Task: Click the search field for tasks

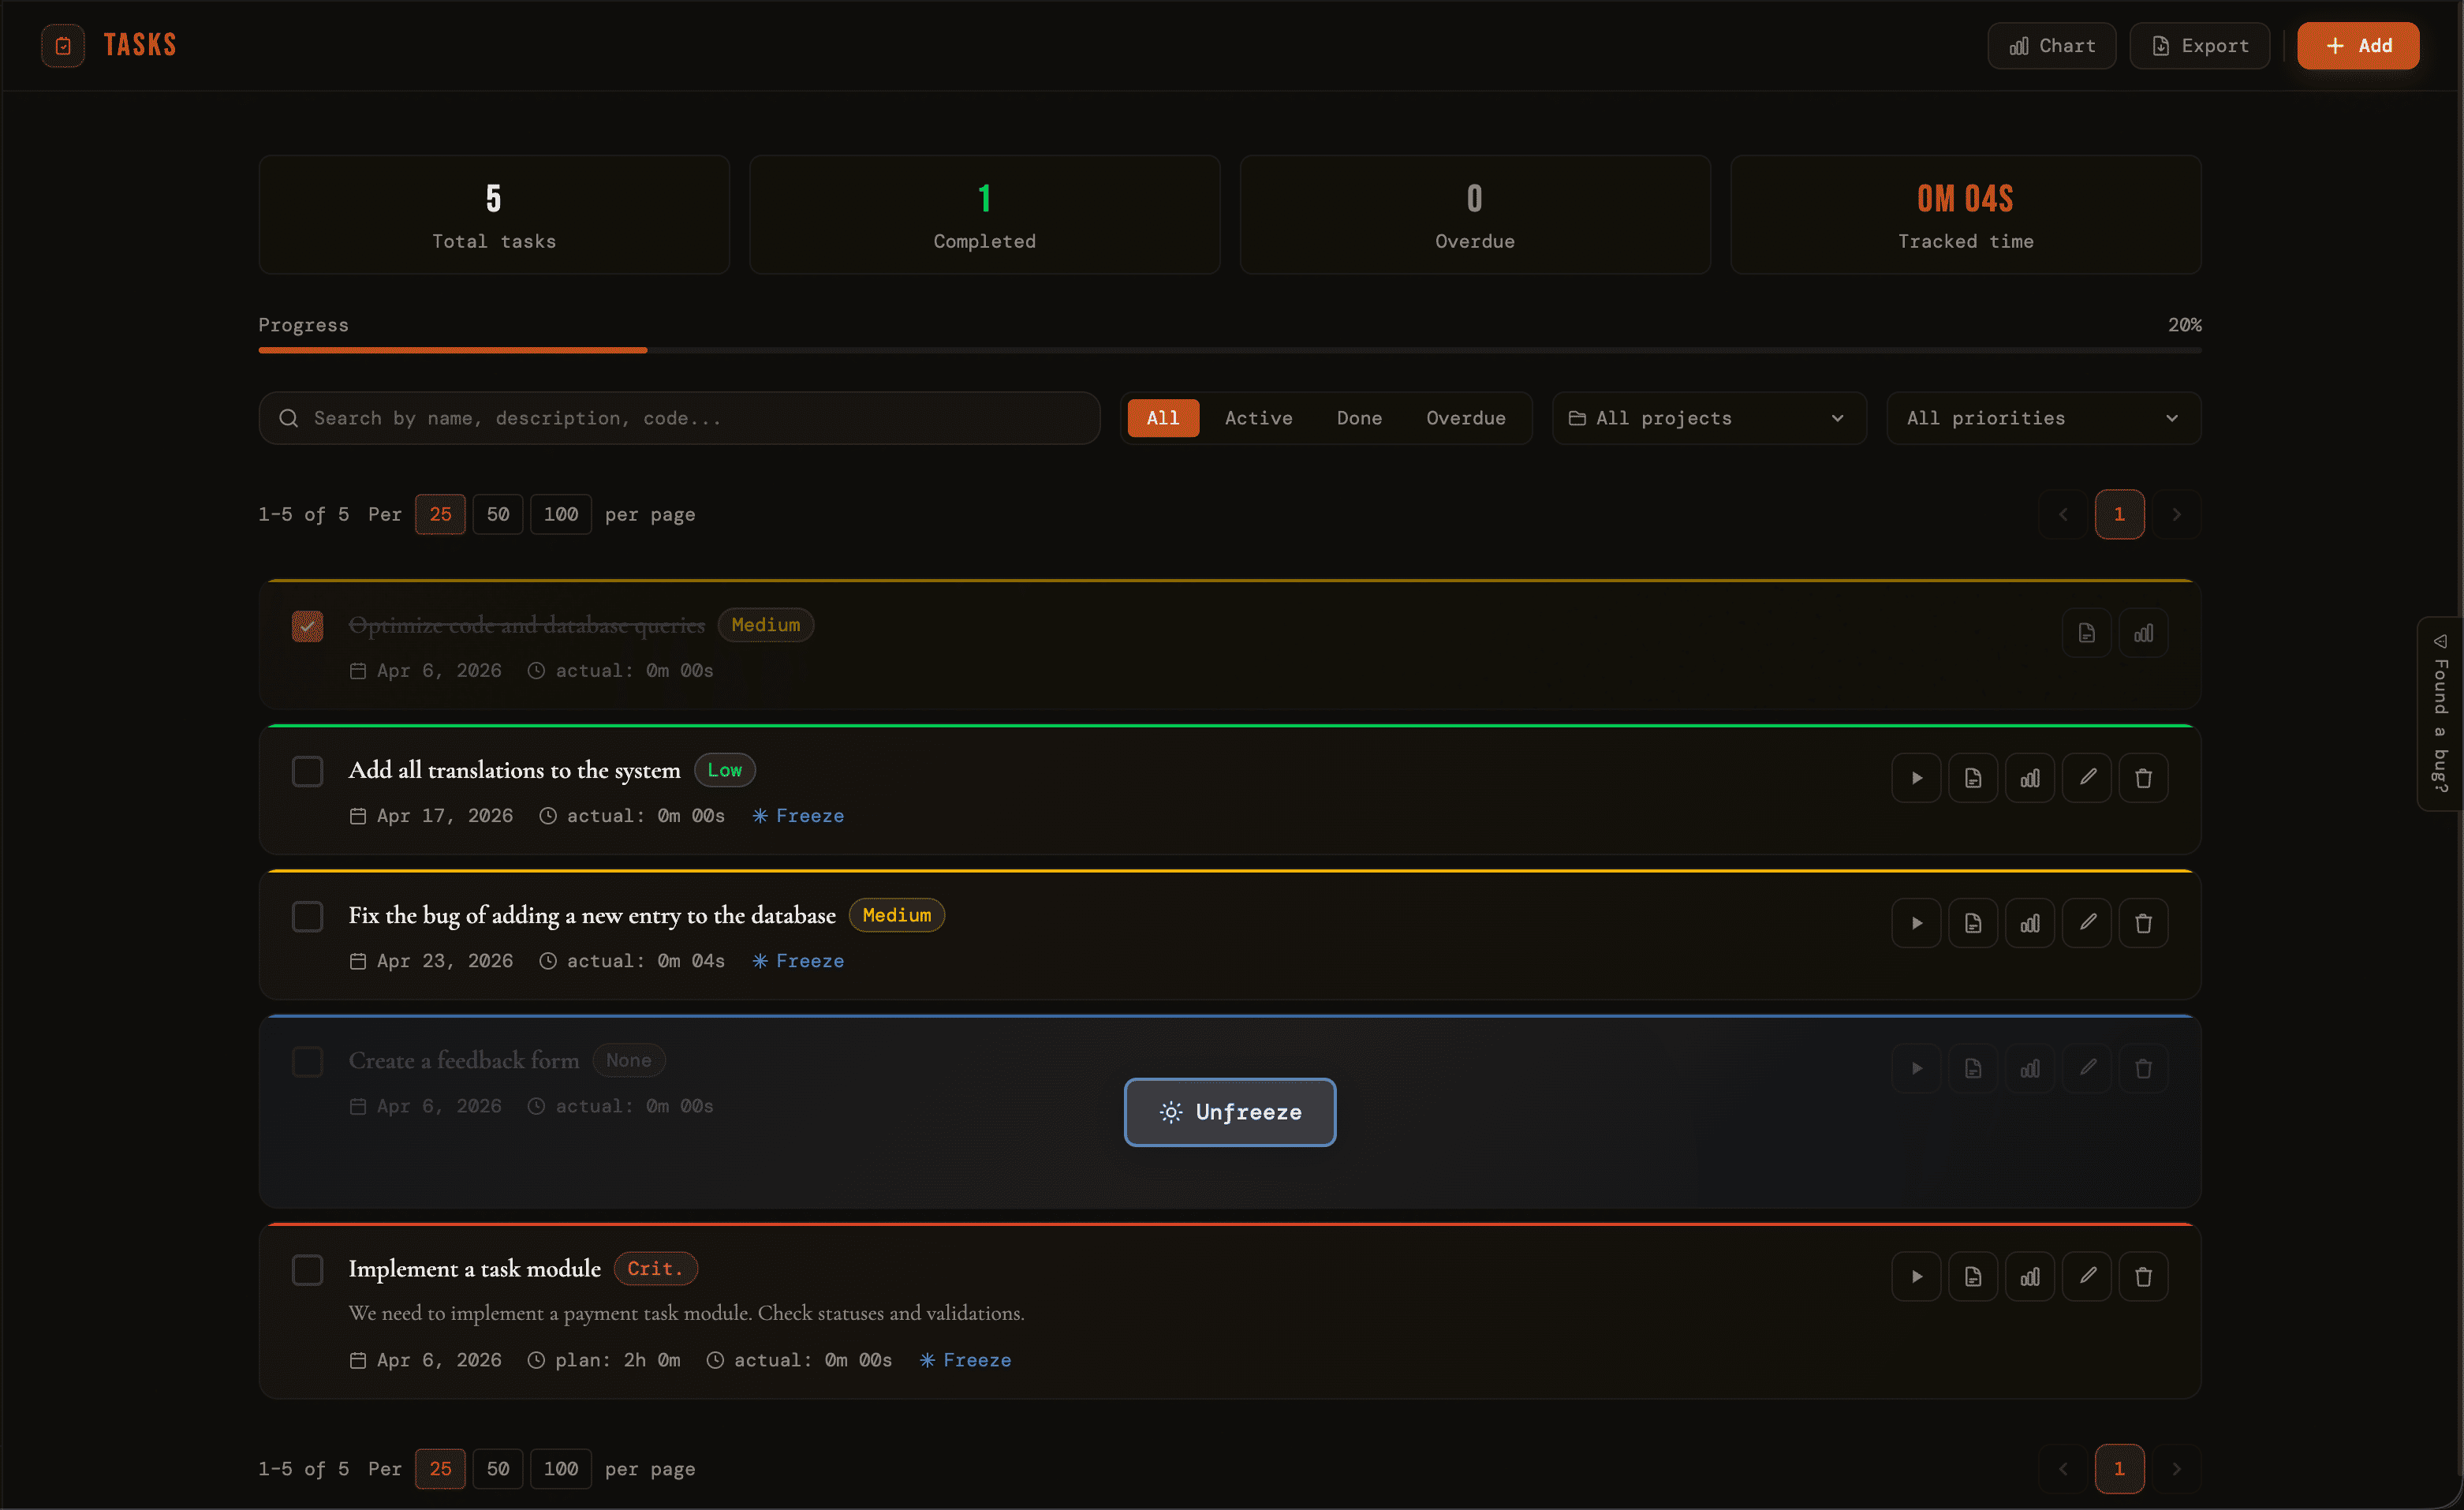Action: (x=679, y=418)
